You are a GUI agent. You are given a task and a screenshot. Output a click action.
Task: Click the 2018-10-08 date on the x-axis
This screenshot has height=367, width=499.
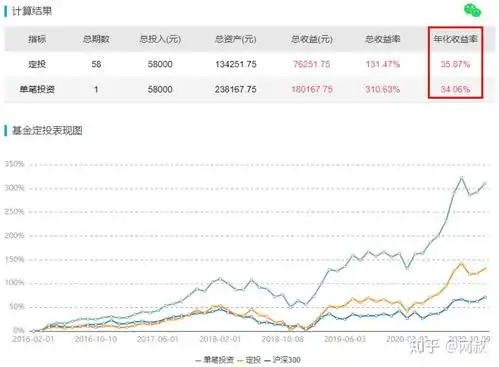tap(283, 339)
